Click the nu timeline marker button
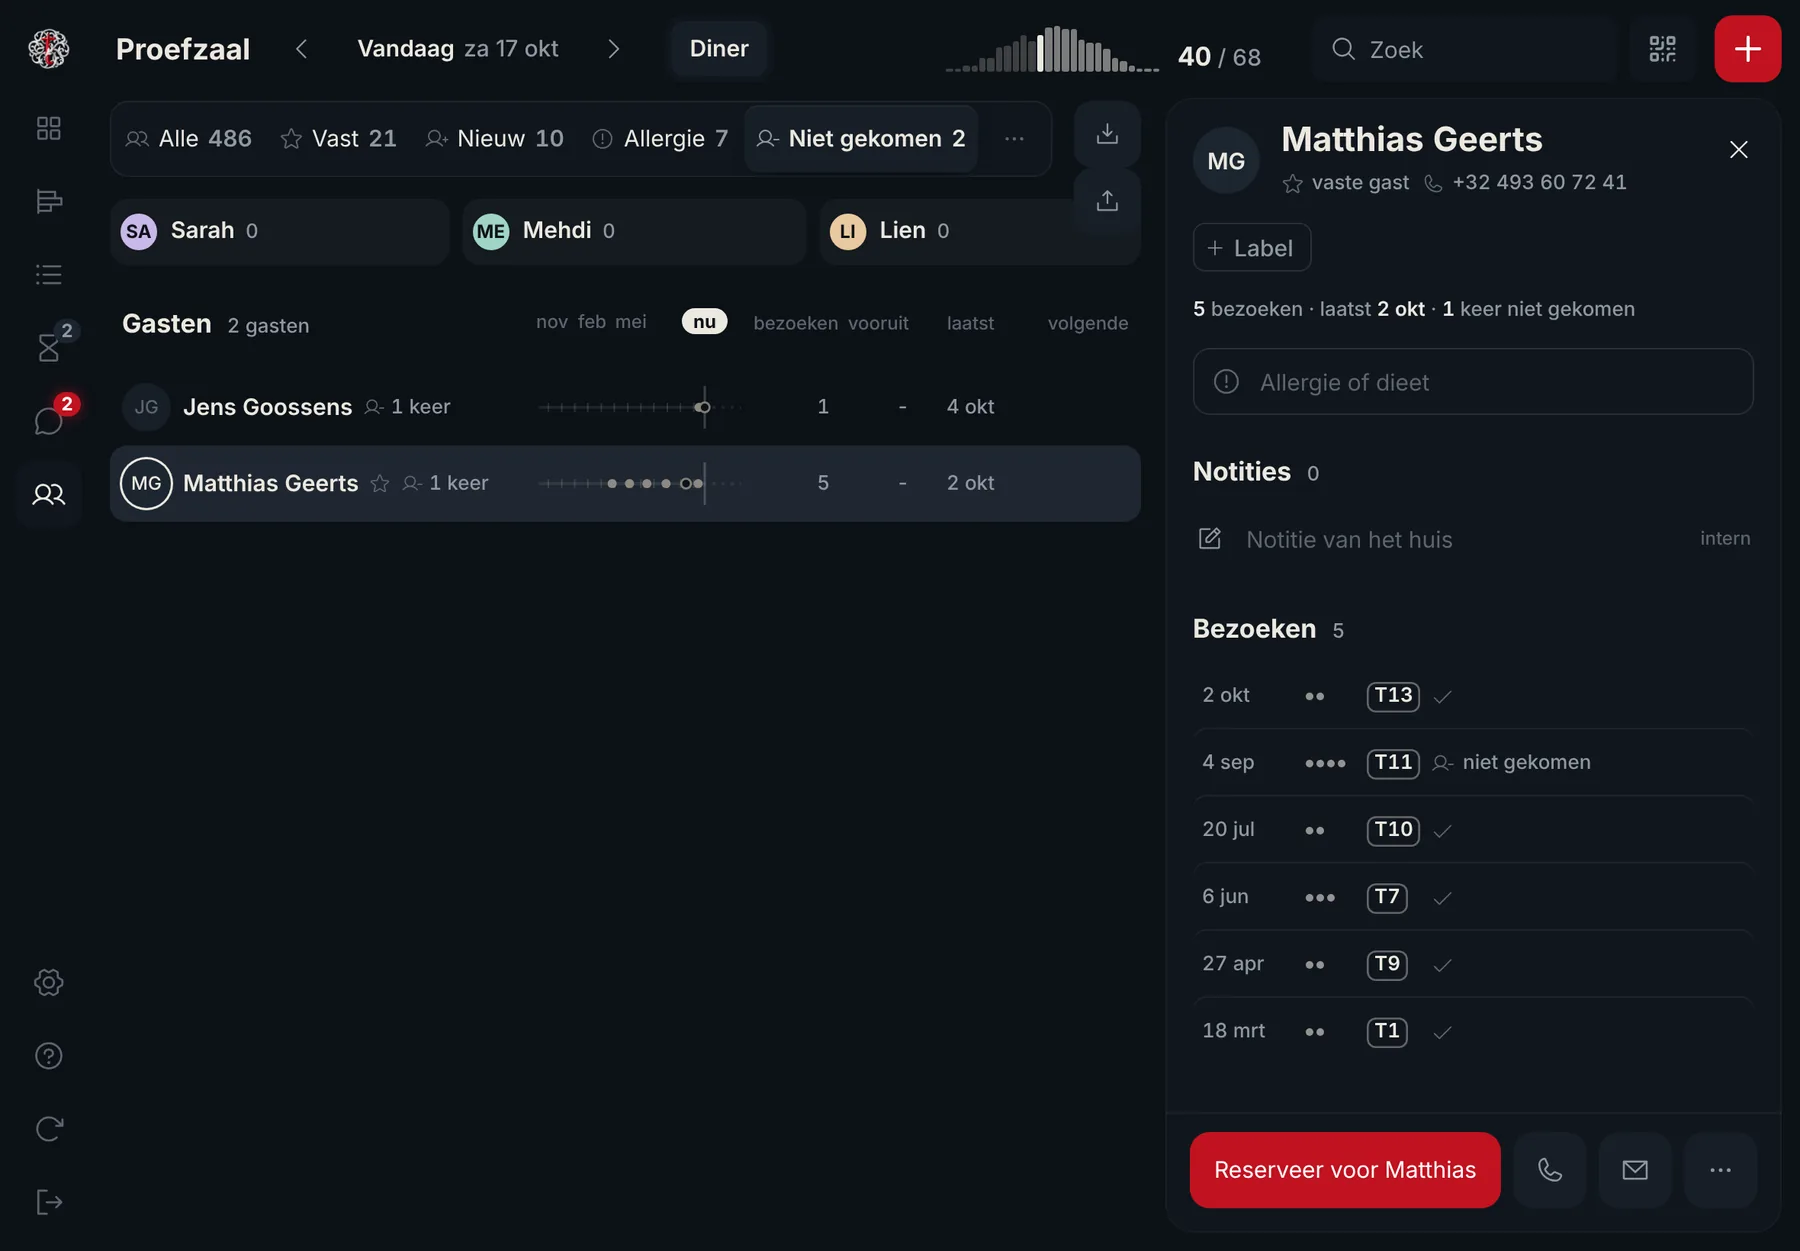Image resolution: width=1800 pixels, height=1251 pixels. pos(705,321)
